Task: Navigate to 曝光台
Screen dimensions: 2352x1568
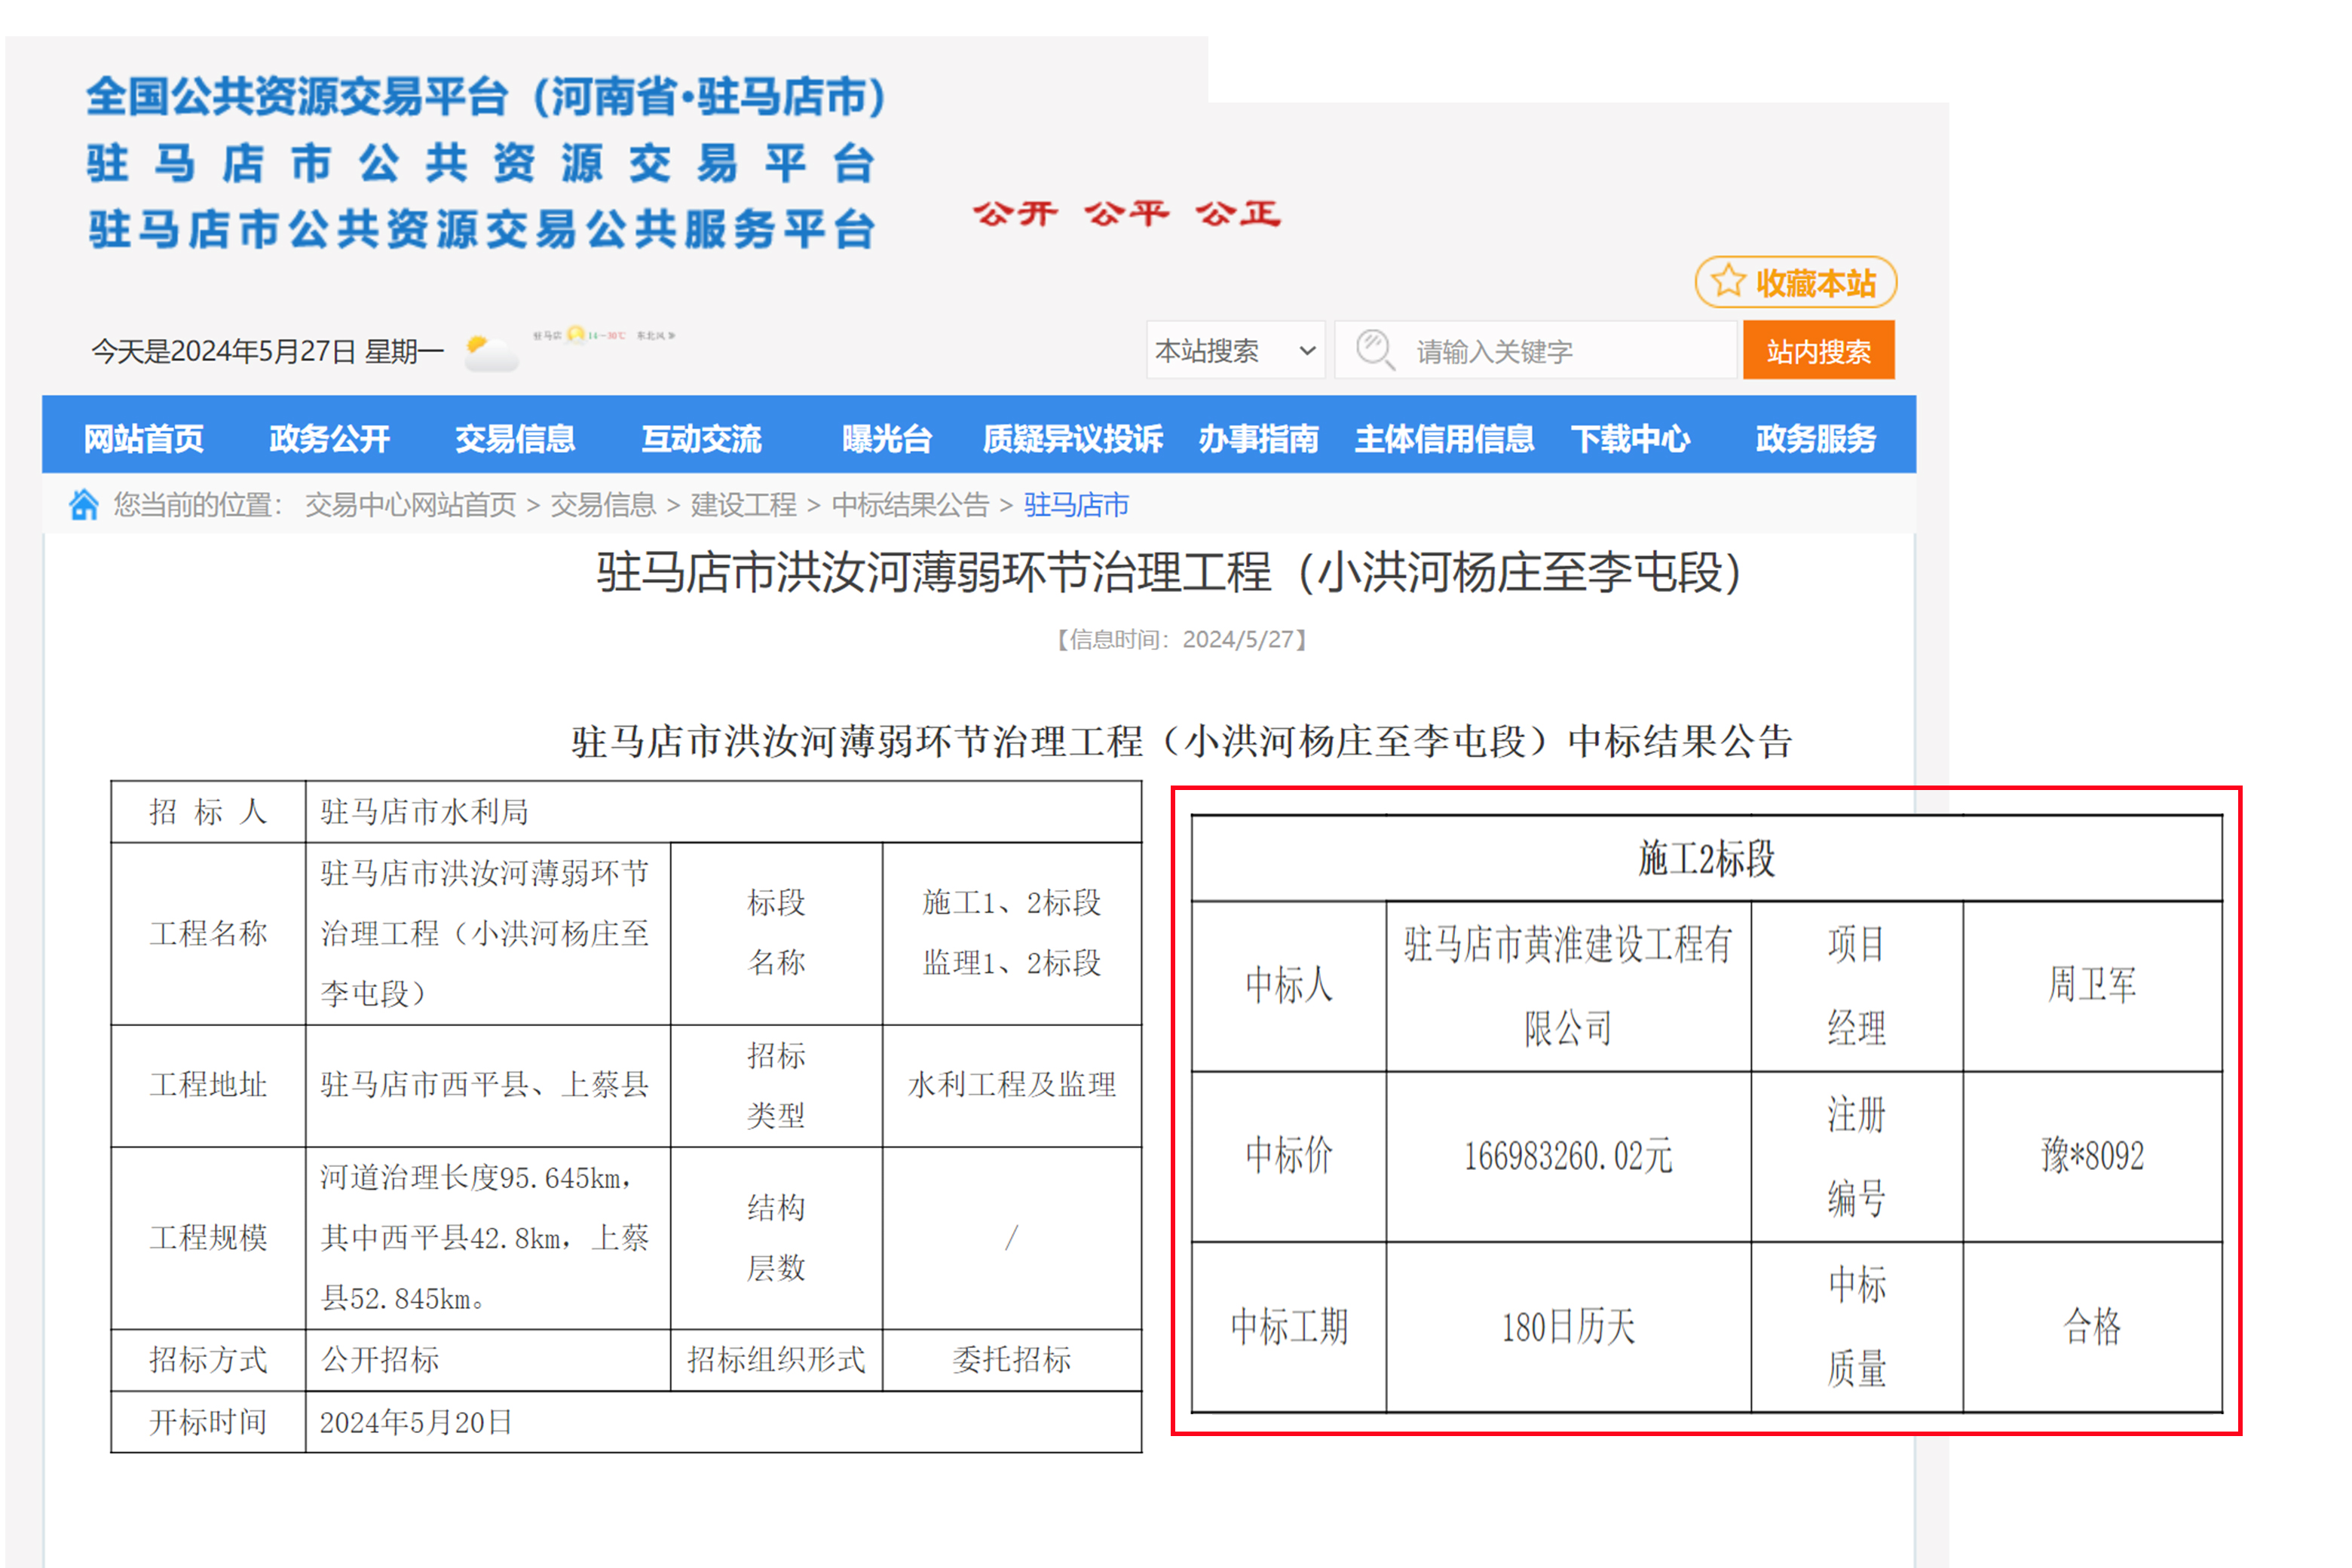Action: click(x=886, y=438)
